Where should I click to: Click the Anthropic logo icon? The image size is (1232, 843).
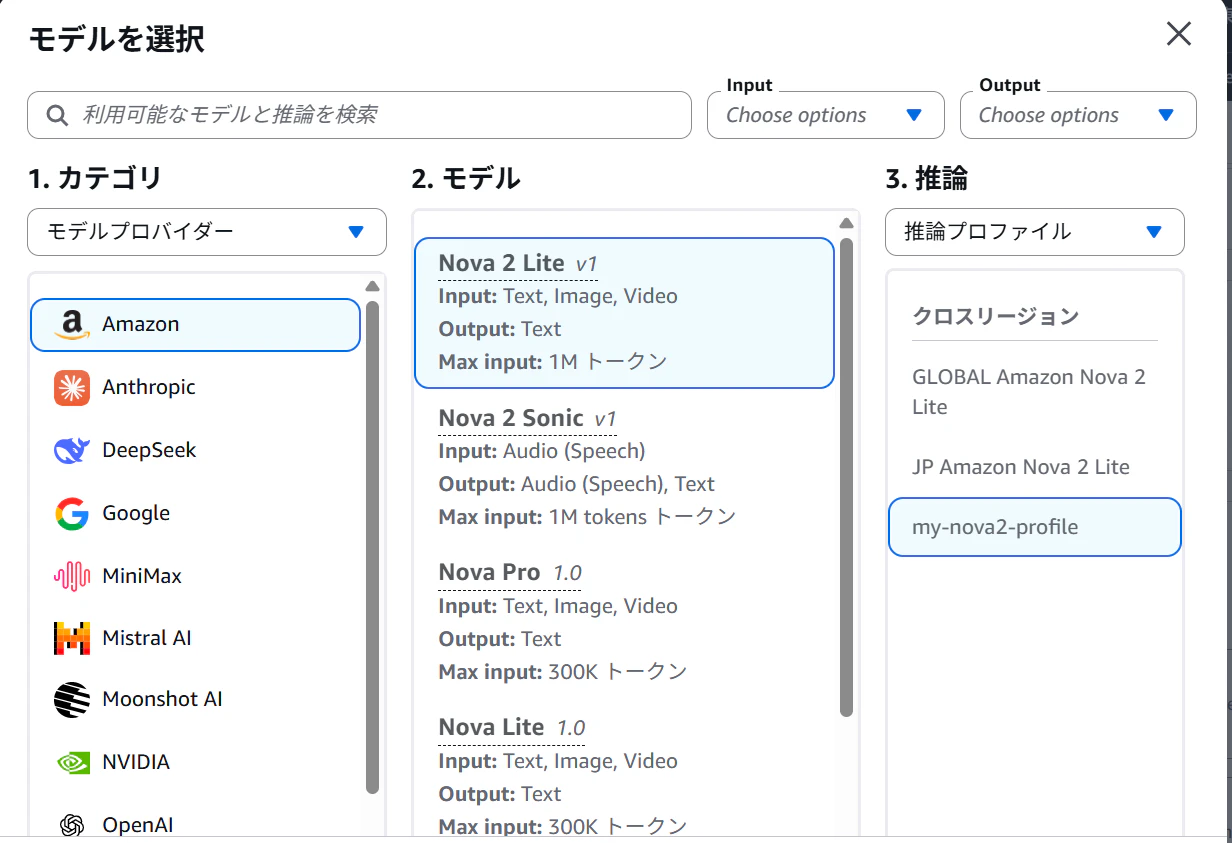[x=72, y=388]
